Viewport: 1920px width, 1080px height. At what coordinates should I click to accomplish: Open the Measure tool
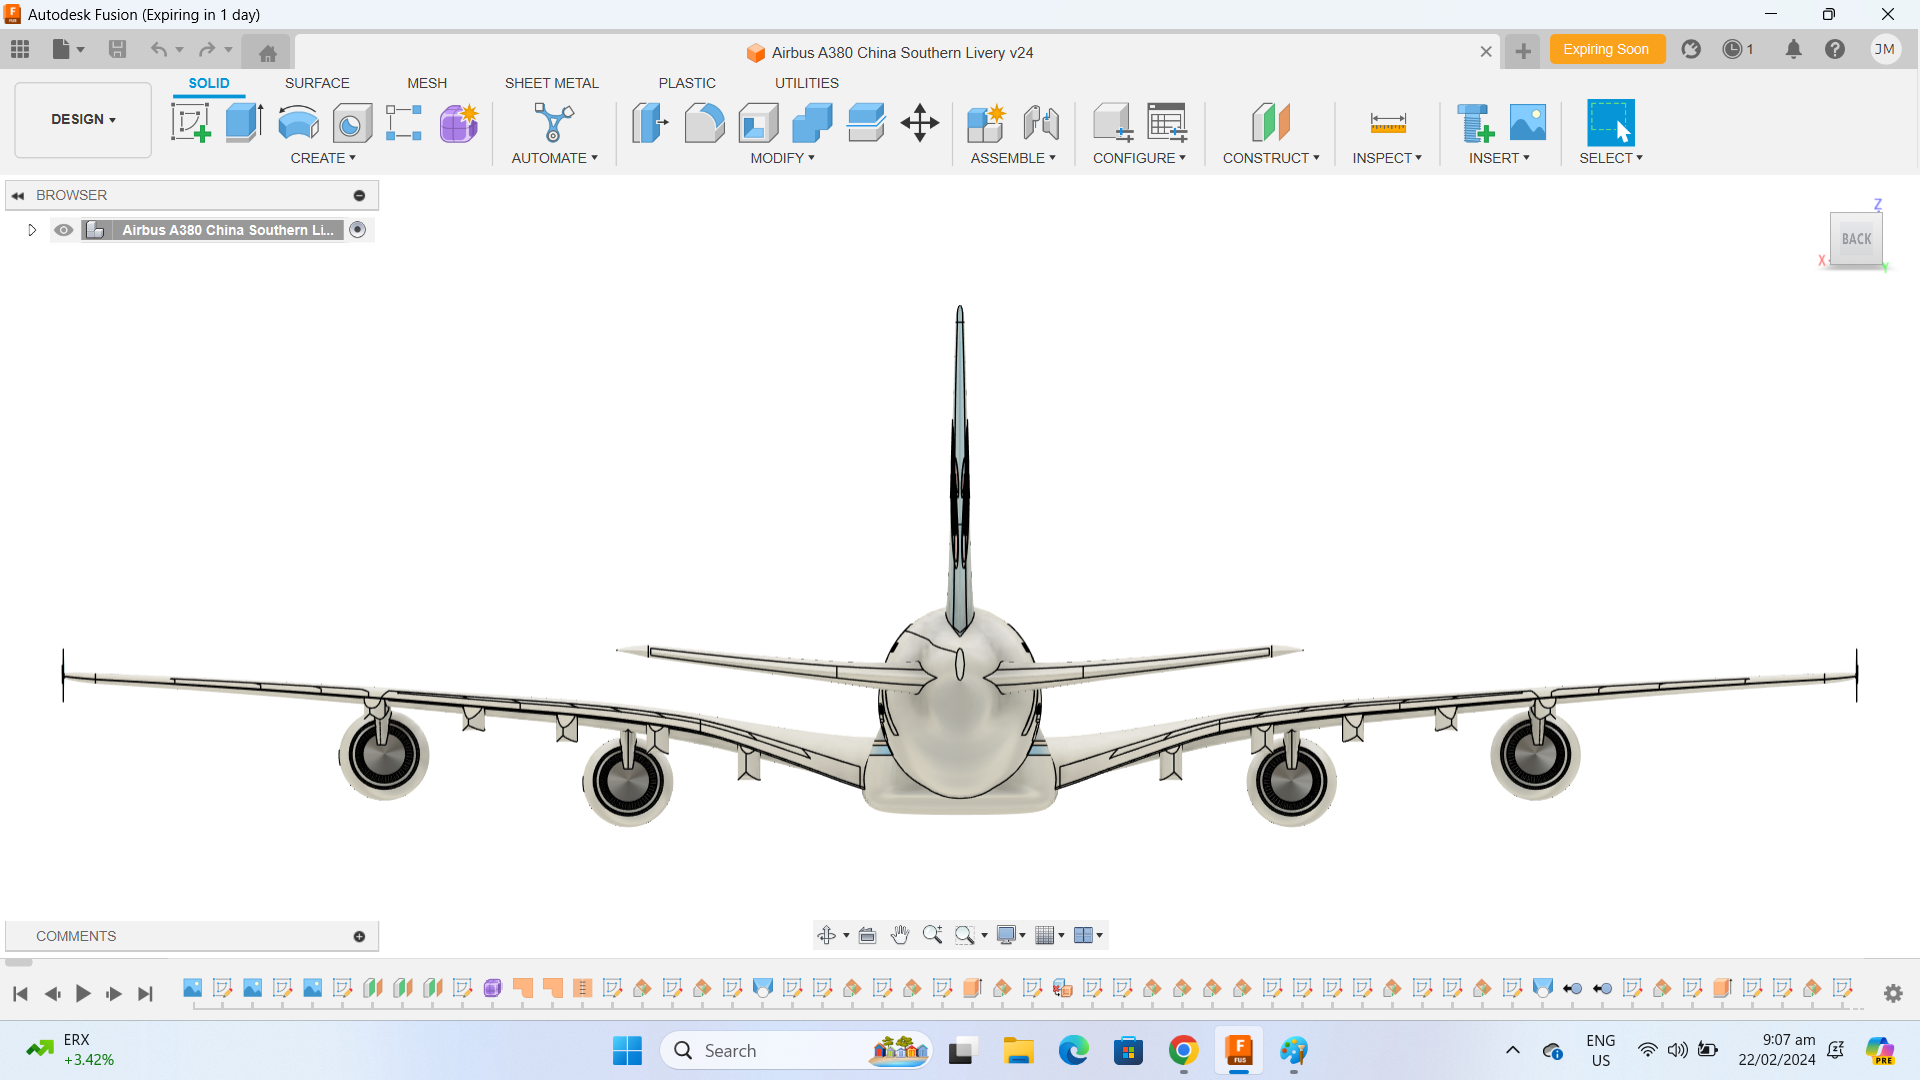pos(1388,122)
